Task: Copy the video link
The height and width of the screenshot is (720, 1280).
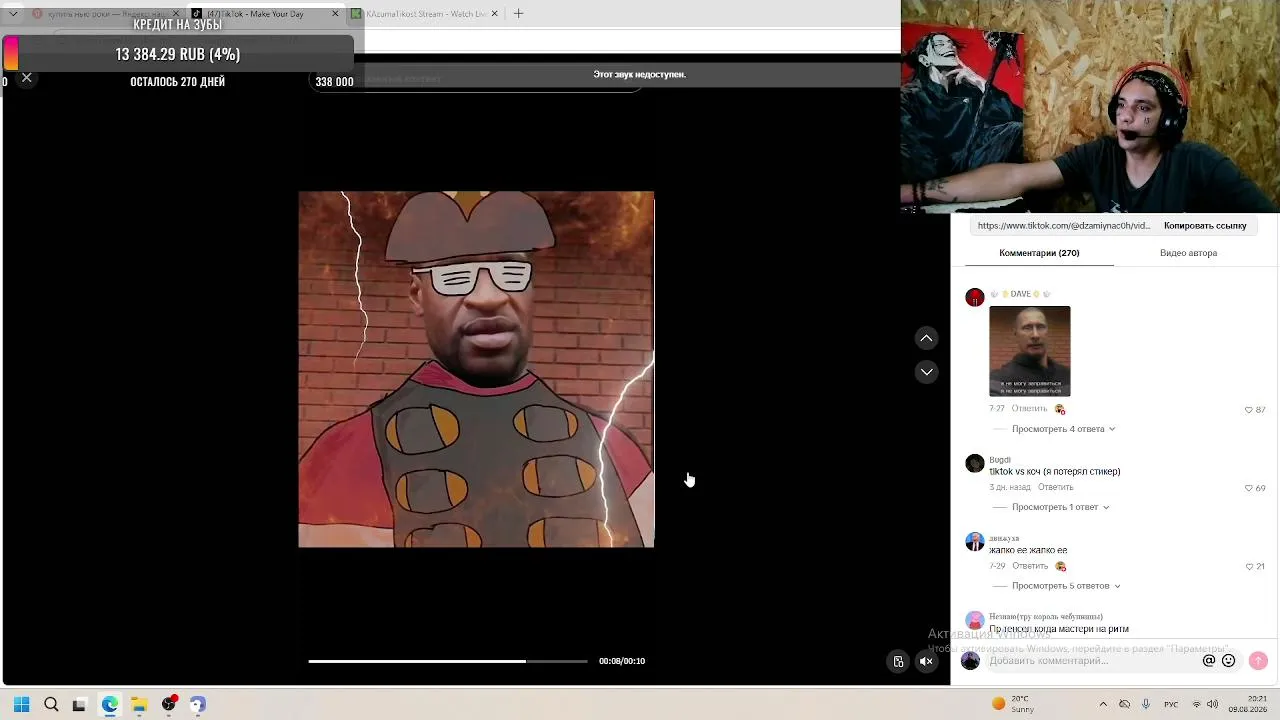Action: (x=1205, y=226)
